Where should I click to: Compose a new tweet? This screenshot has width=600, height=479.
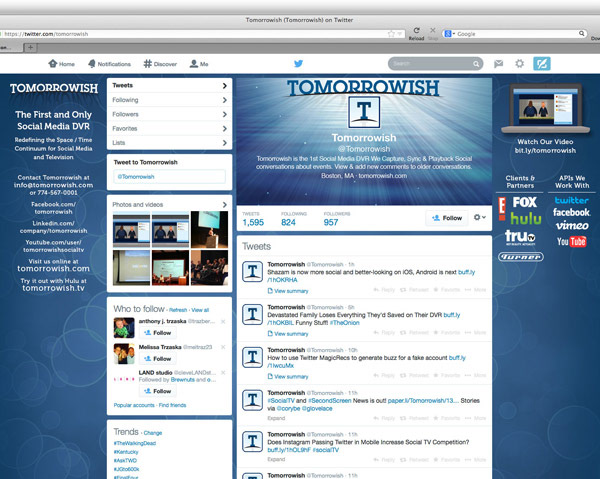point(542,64)
